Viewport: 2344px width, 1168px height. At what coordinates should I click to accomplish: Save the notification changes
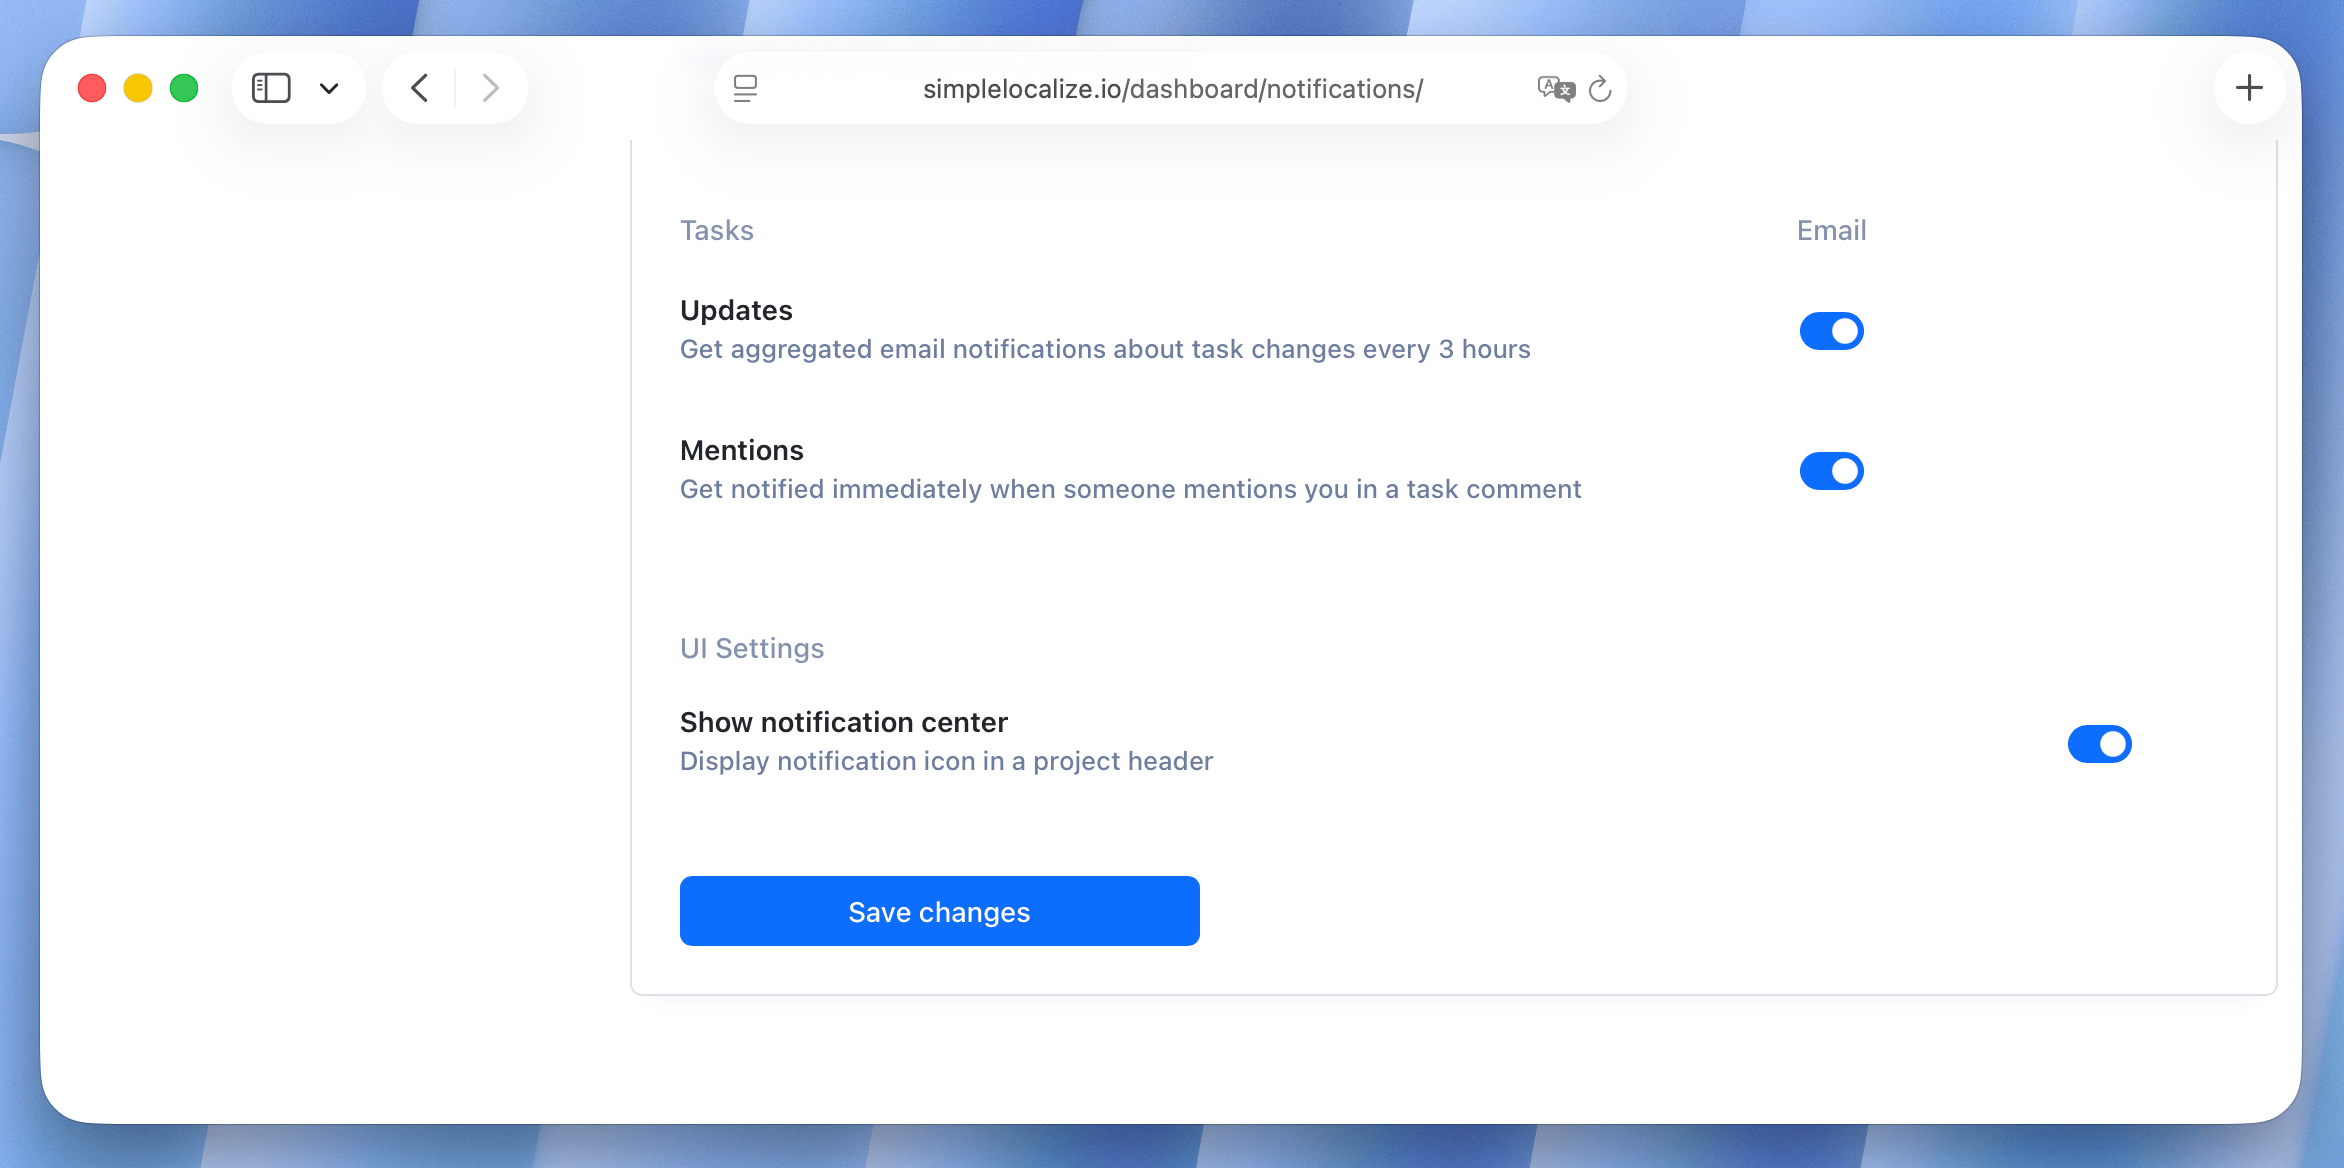(939, 910)
